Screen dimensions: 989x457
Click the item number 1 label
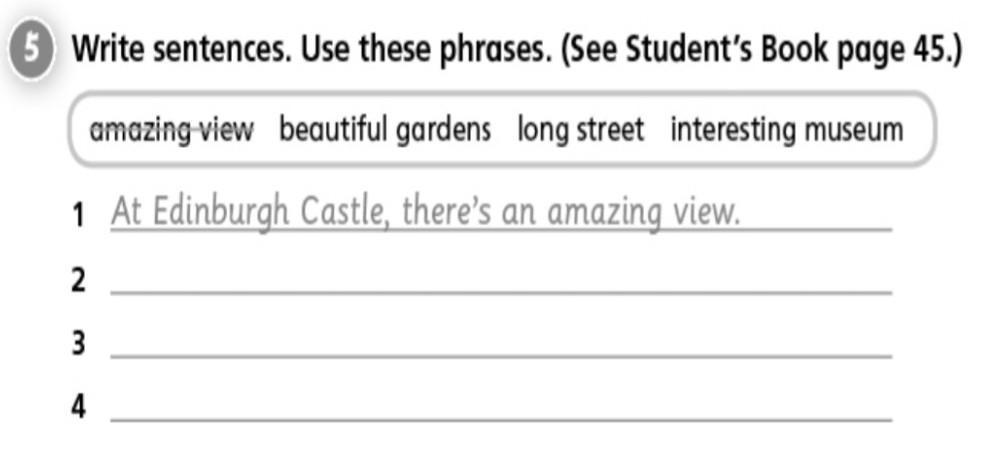tap(78, 216)
